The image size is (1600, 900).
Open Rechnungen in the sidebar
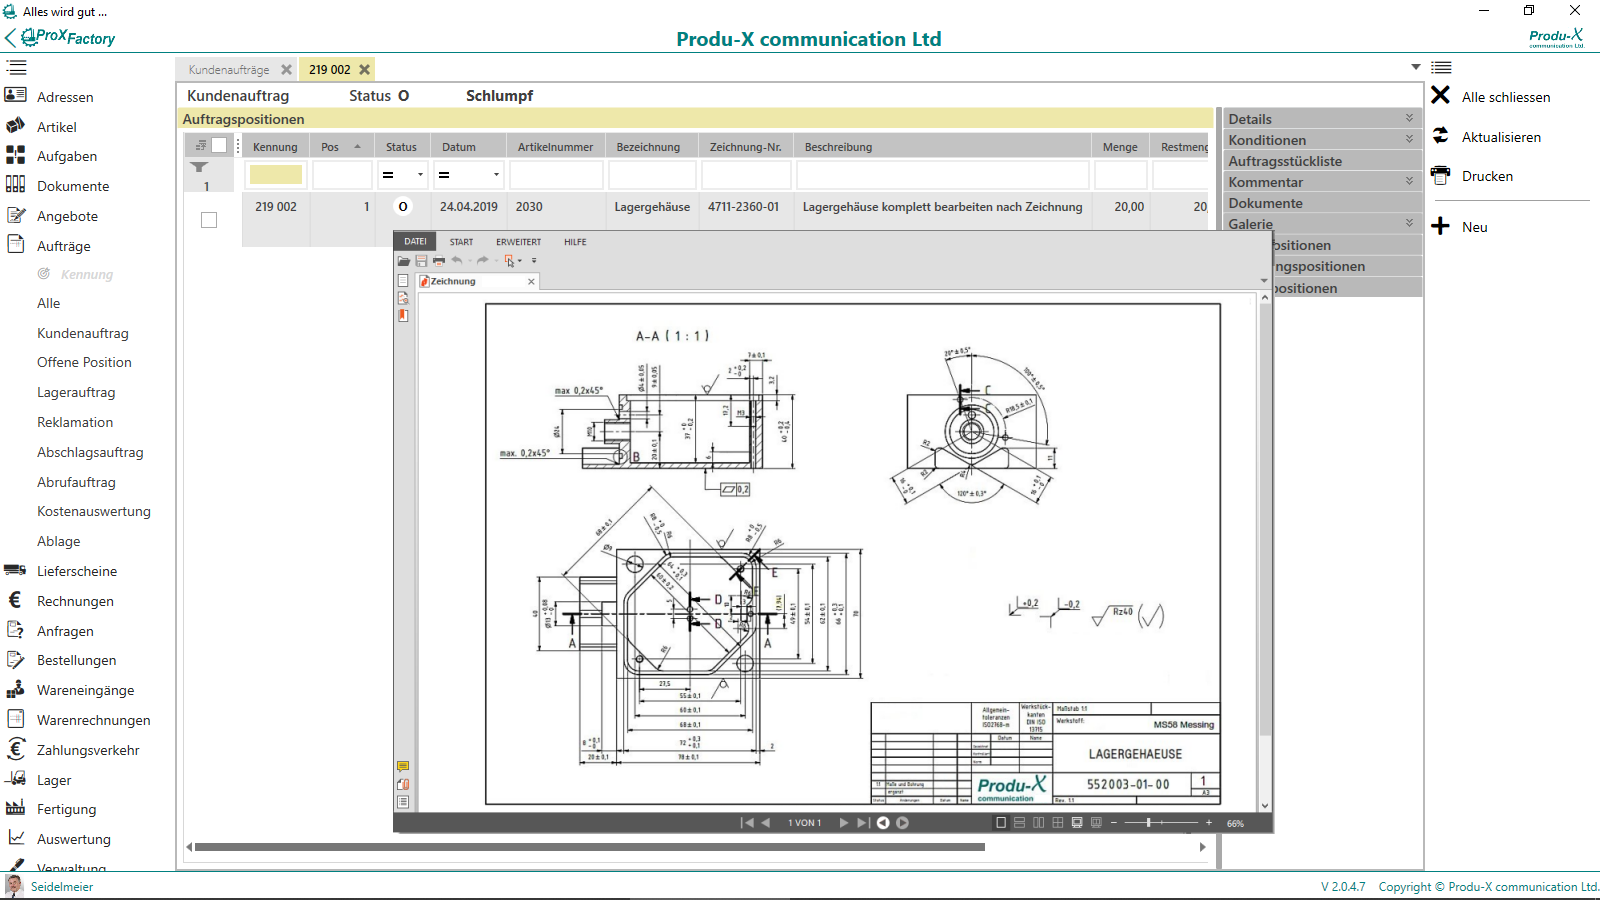point(75,601)
